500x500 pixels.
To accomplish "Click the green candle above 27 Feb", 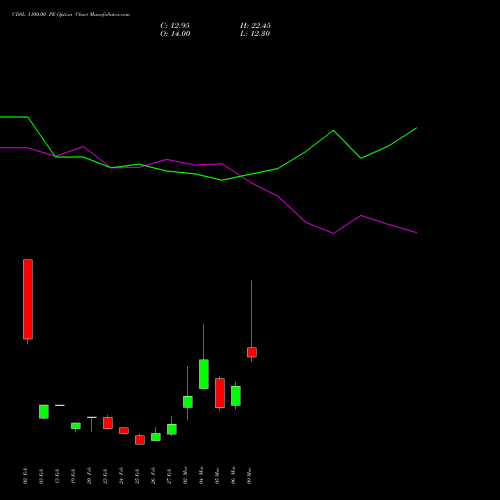I will [x=172, y=429].
